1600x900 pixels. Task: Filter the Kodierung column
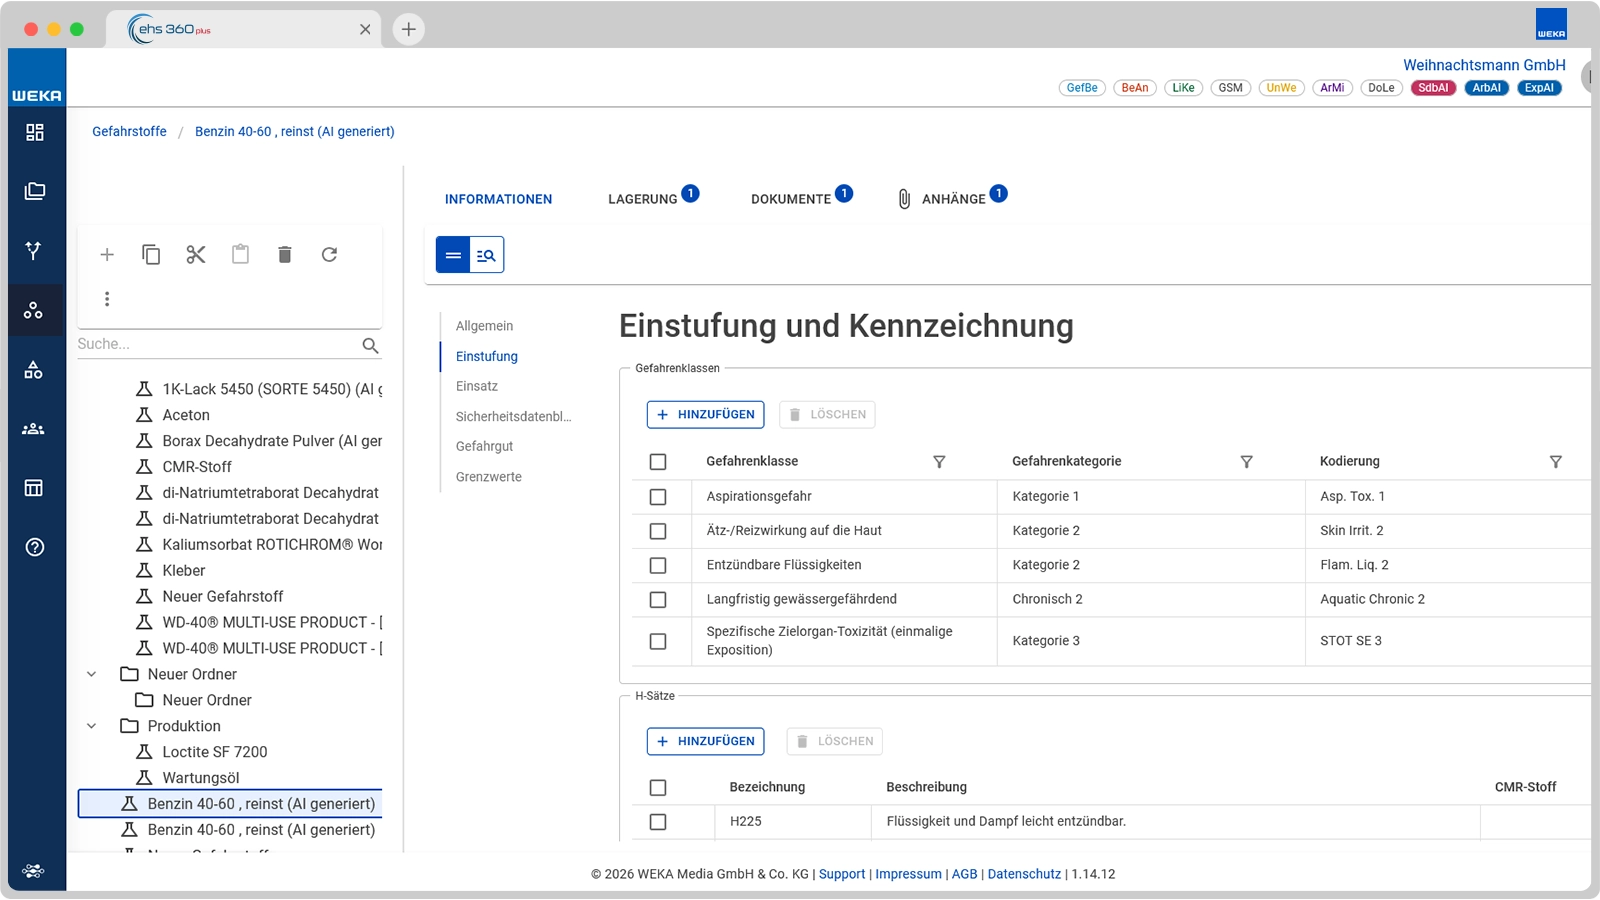pyautogui.click(x=1555, y=462)
